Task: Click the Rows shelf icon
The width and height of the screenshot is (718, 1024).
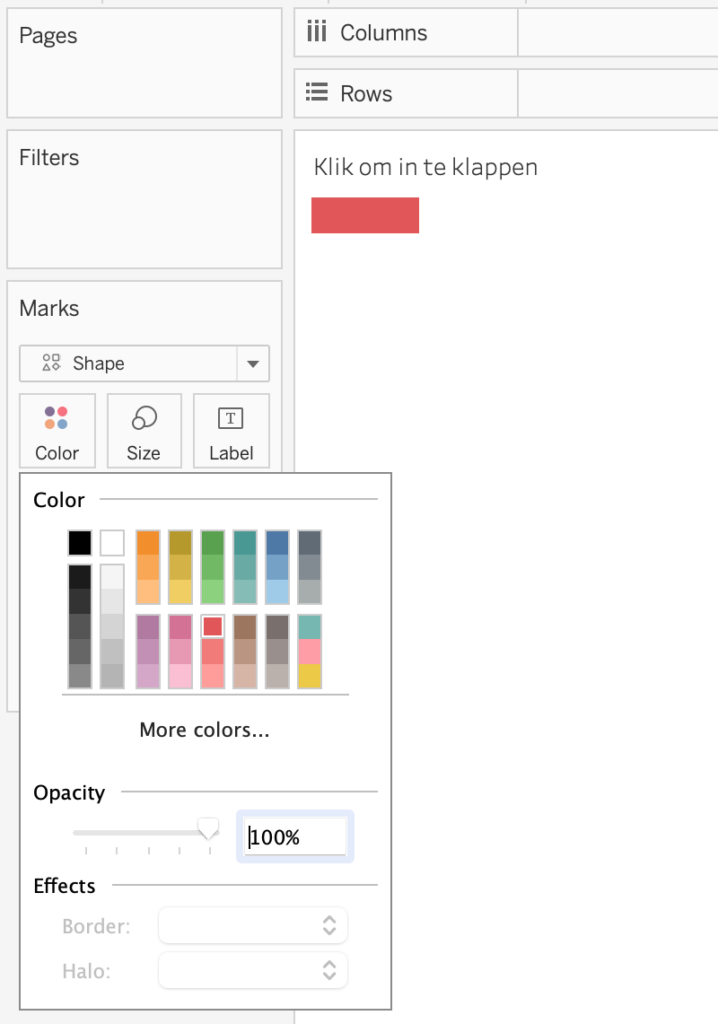Action: (x=317, y=93)
